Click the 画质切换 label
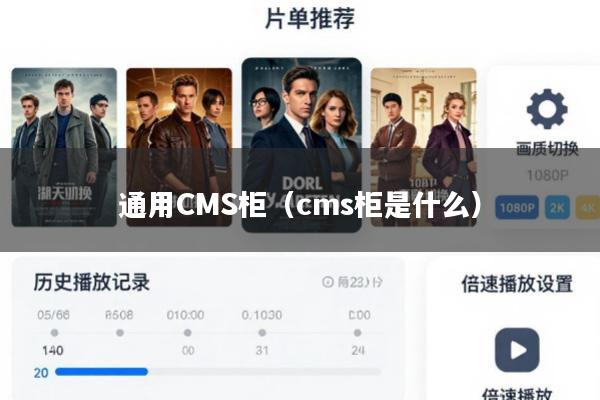 (547, 149)
